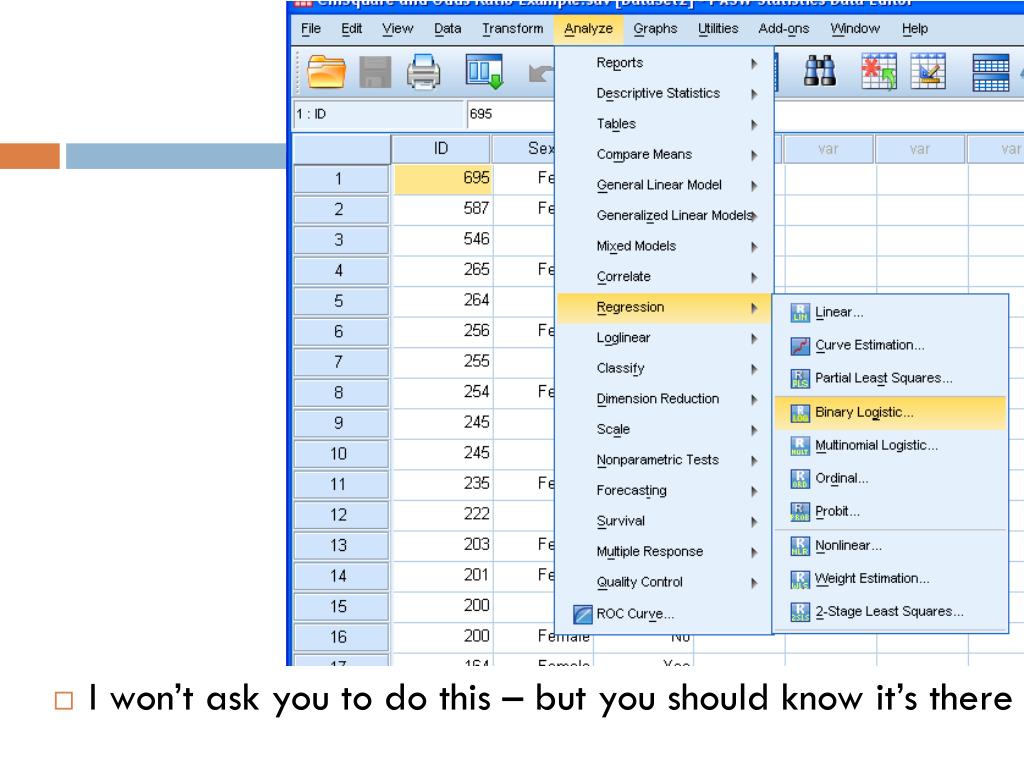Click the Nonlinear regression icon
Screen dimensions: 1024x768
(x=800, y=546)
